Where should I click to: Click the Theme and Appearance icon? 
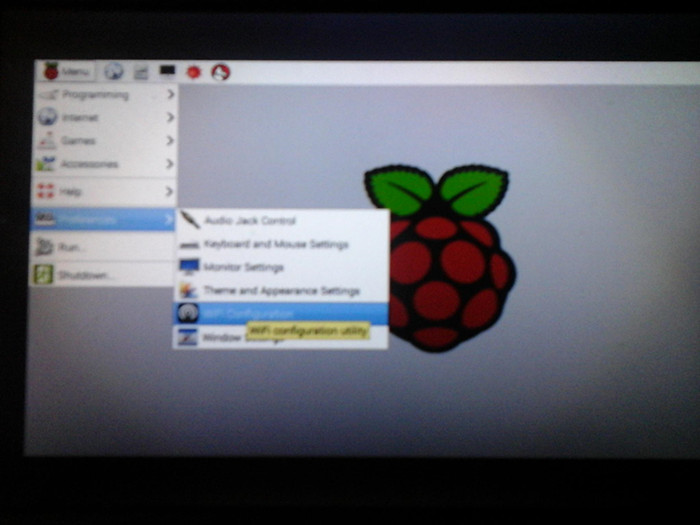(x=188, y=291)
